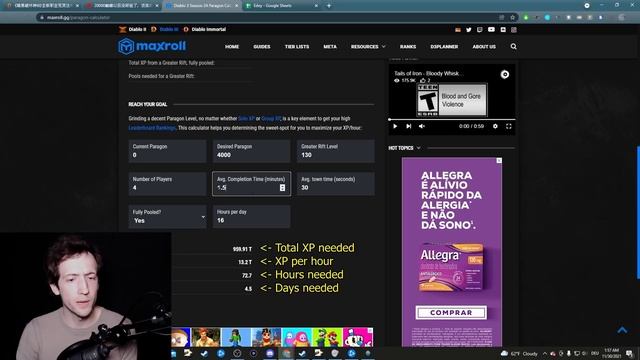The image size is (640, 360).
Task: Open the Meta menu item
Action: coord(330,47)
